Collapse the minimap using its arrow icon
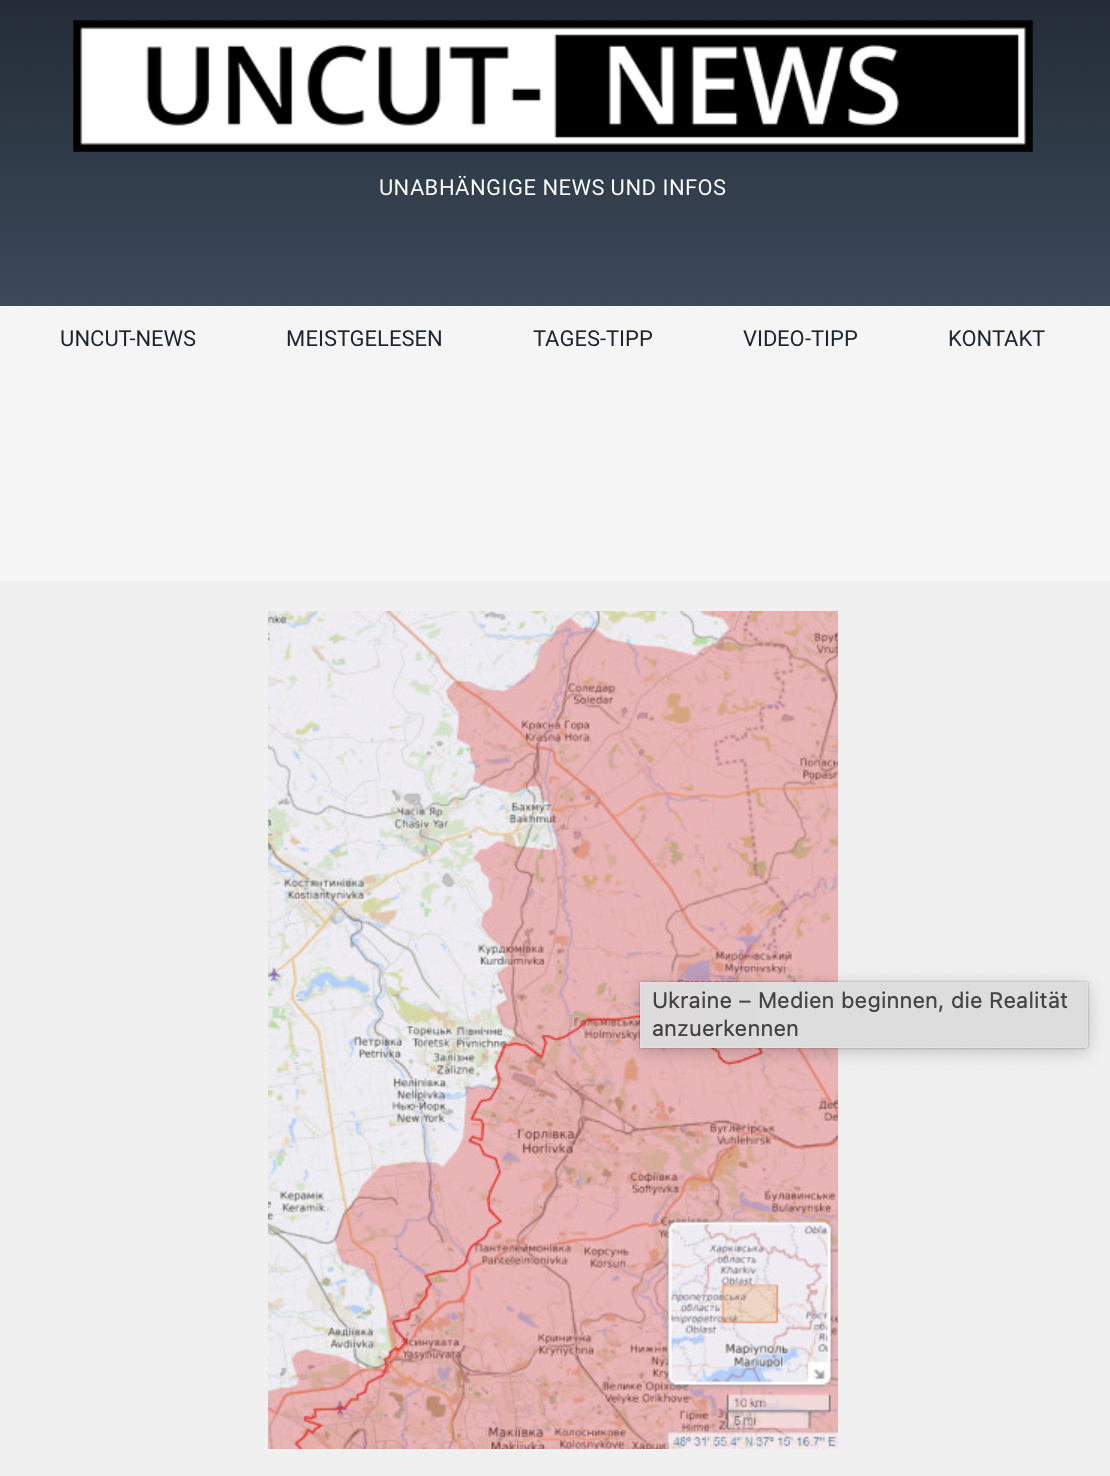This screenshot has width=1110, height=1476. pyautogui.click(x=819, y=1374)
